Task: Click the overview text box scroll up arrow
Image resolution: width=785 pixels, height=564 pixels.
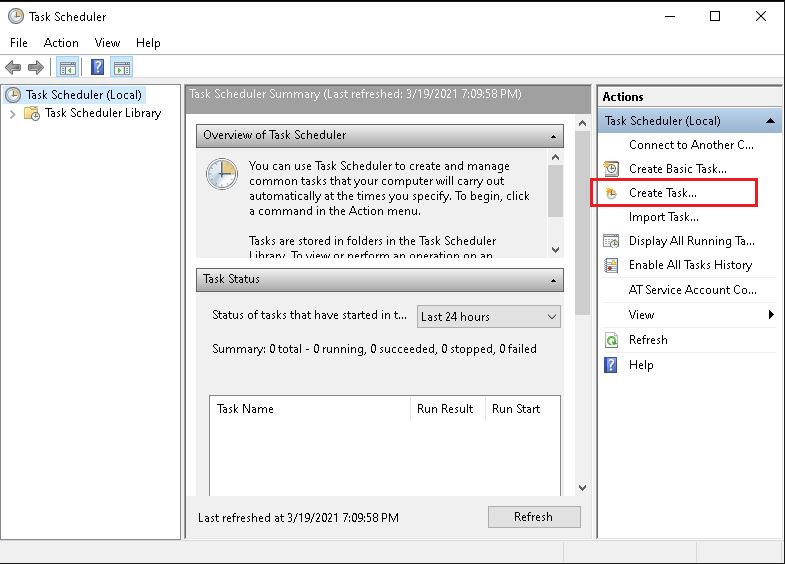Action: point(555,158)
